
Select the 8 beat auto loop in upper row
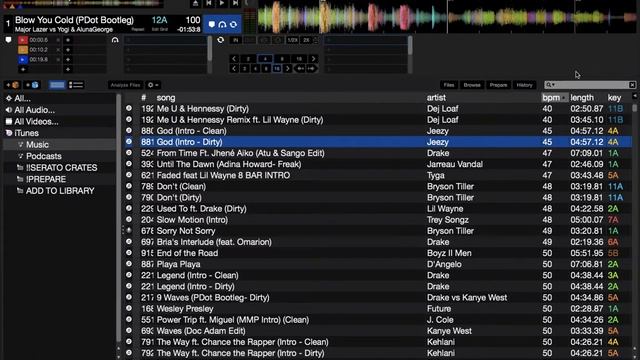[x=282, y=59]
